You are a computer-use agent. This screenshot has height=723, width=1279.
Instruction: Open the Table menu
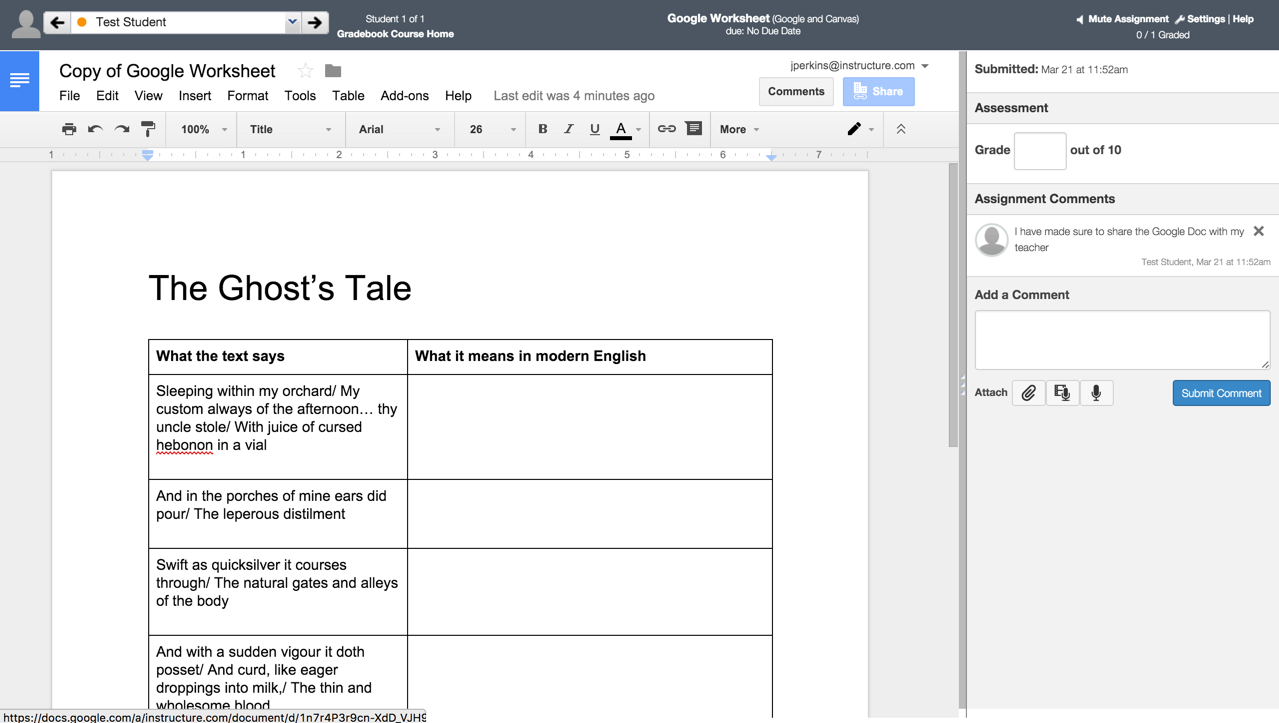pyautogui.click(x=348, y=96)
